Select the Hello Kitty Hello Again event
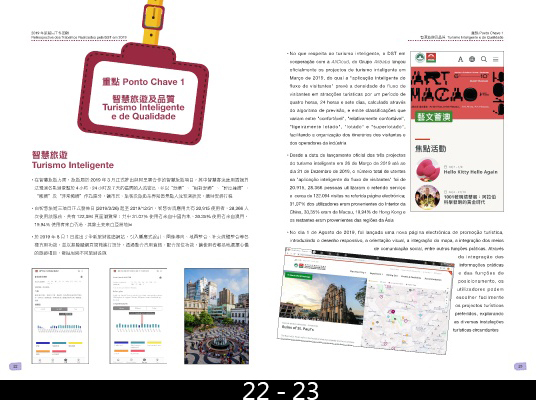This screenshot has width=536, height=400. [470, 172]
